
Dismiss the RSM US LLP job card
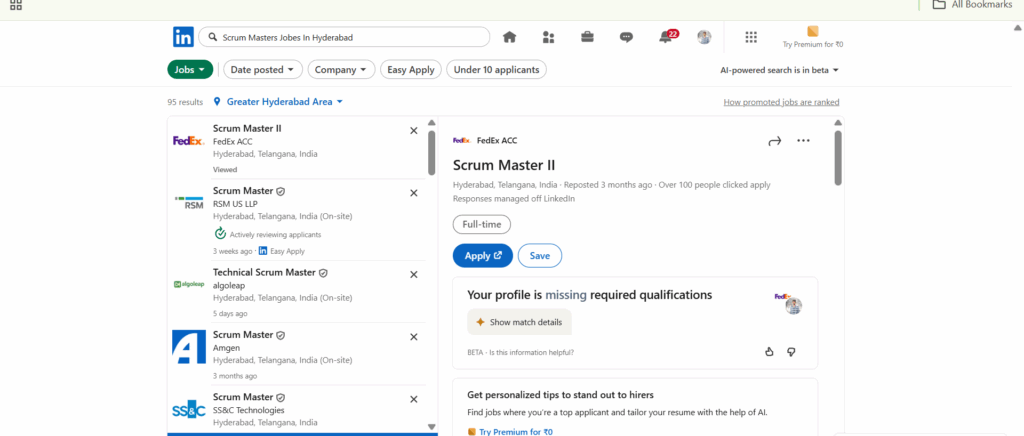pyautogui.click(x=413, y=193)
